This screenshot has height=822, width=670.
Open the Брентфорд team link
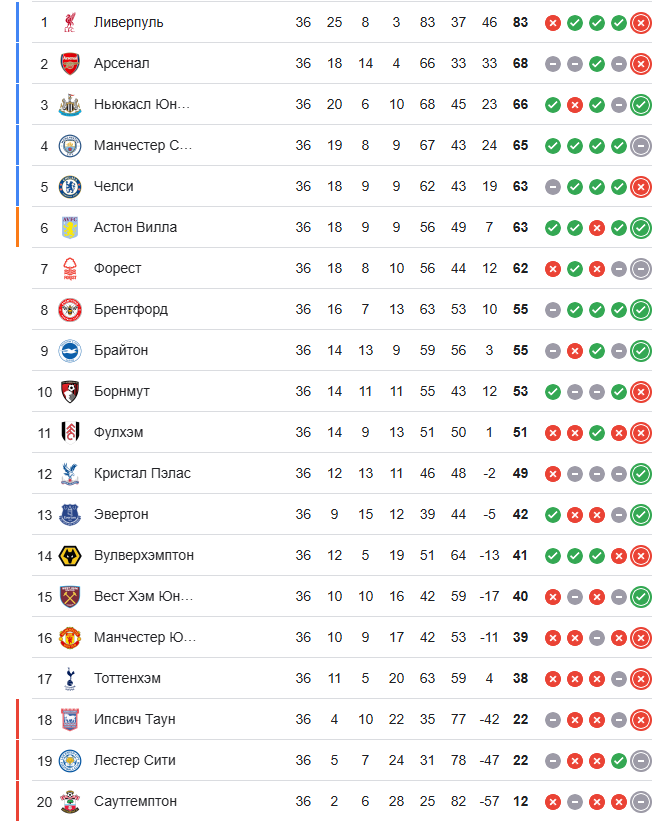(x=131, y=309)
